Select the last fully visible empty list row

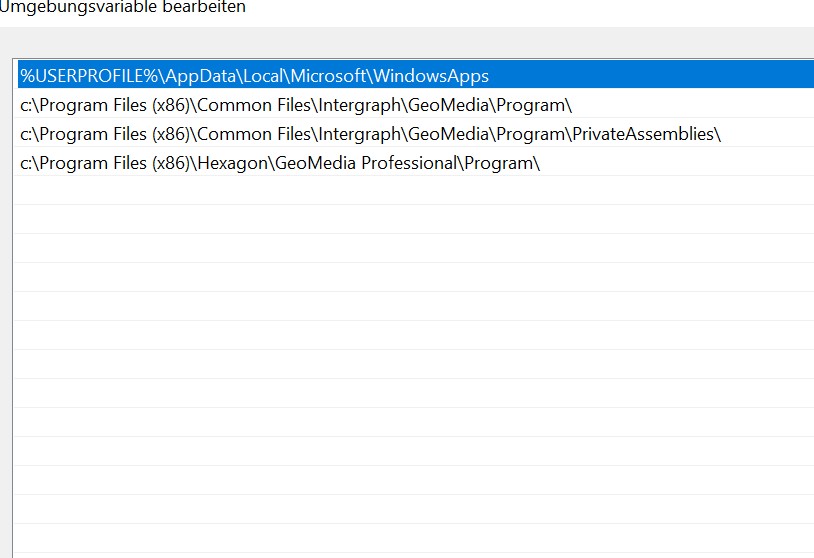400,538
